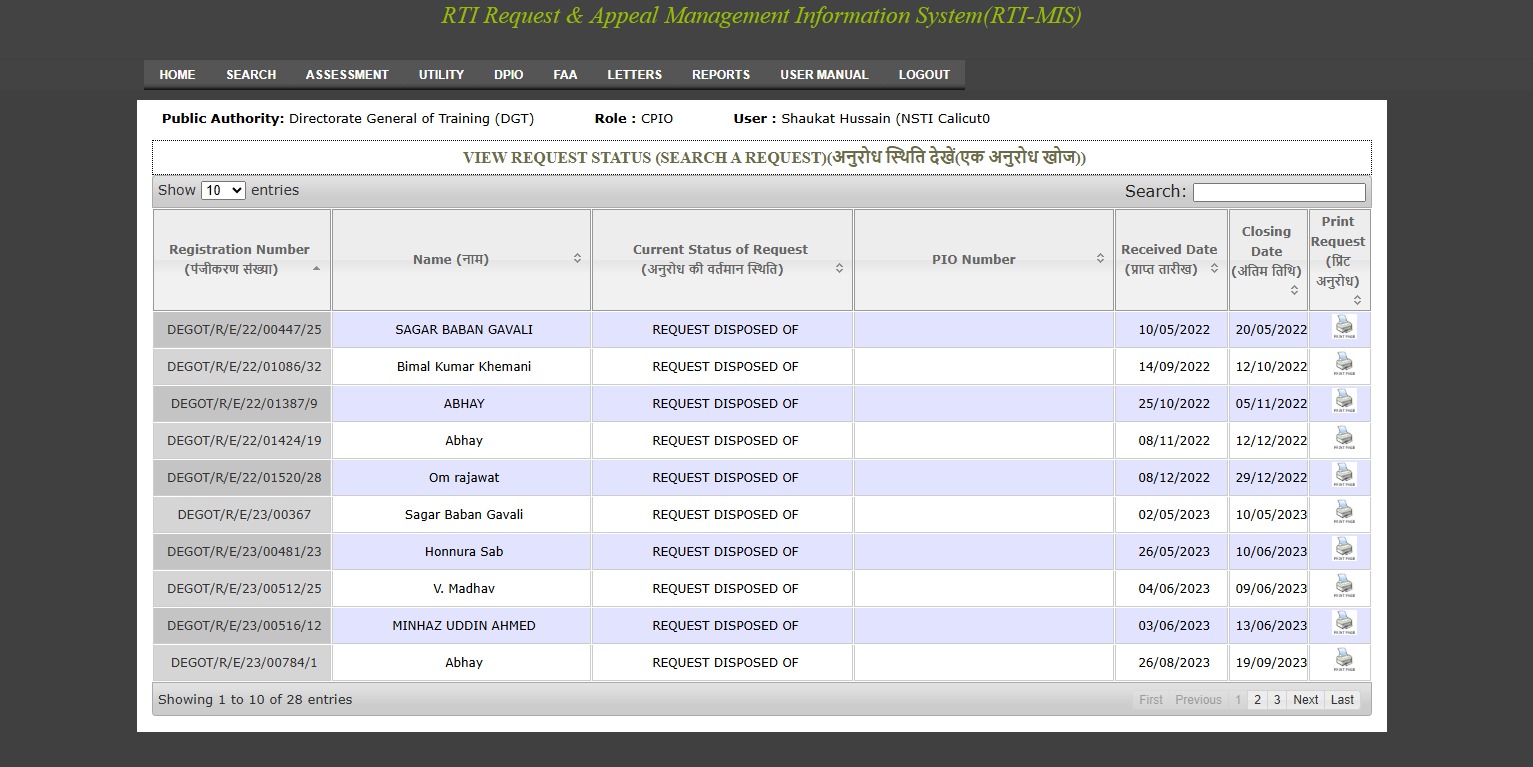
Task: Click registration number DEGOT/R/E/23/00516/12
Action: click(x=244, y=625)
